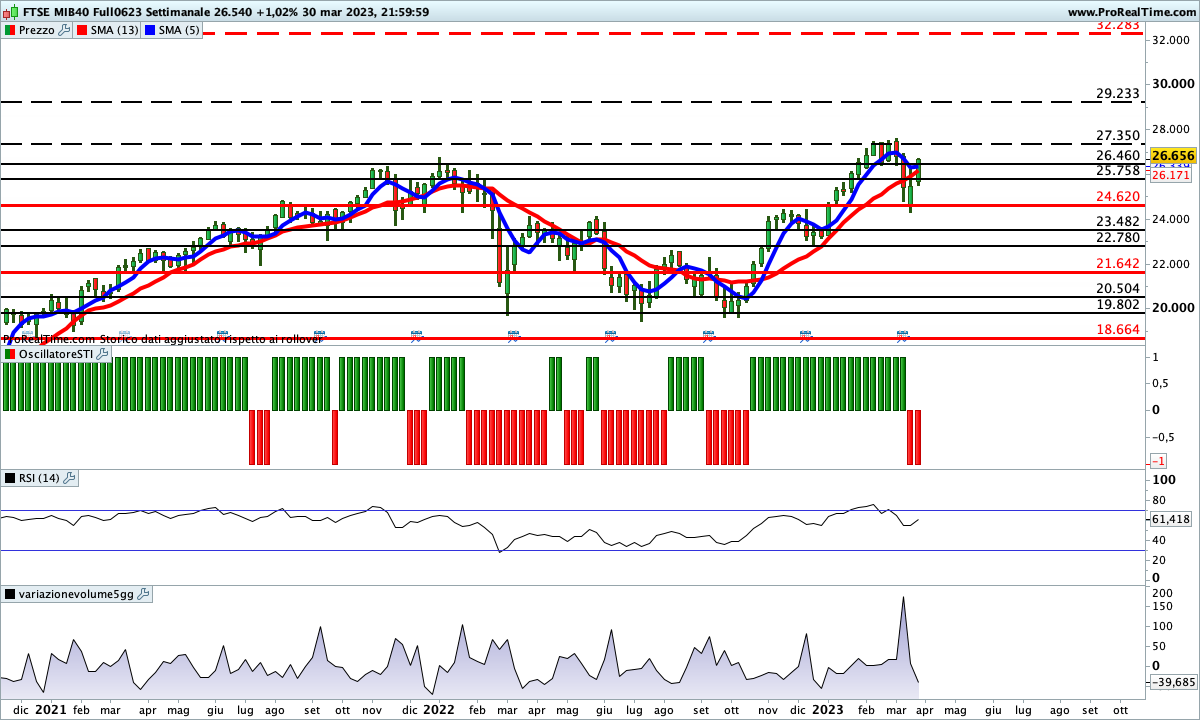Click the red 26.171 SMA value tag
This screenshot has height=720, width=1200.
point(1170,175)
